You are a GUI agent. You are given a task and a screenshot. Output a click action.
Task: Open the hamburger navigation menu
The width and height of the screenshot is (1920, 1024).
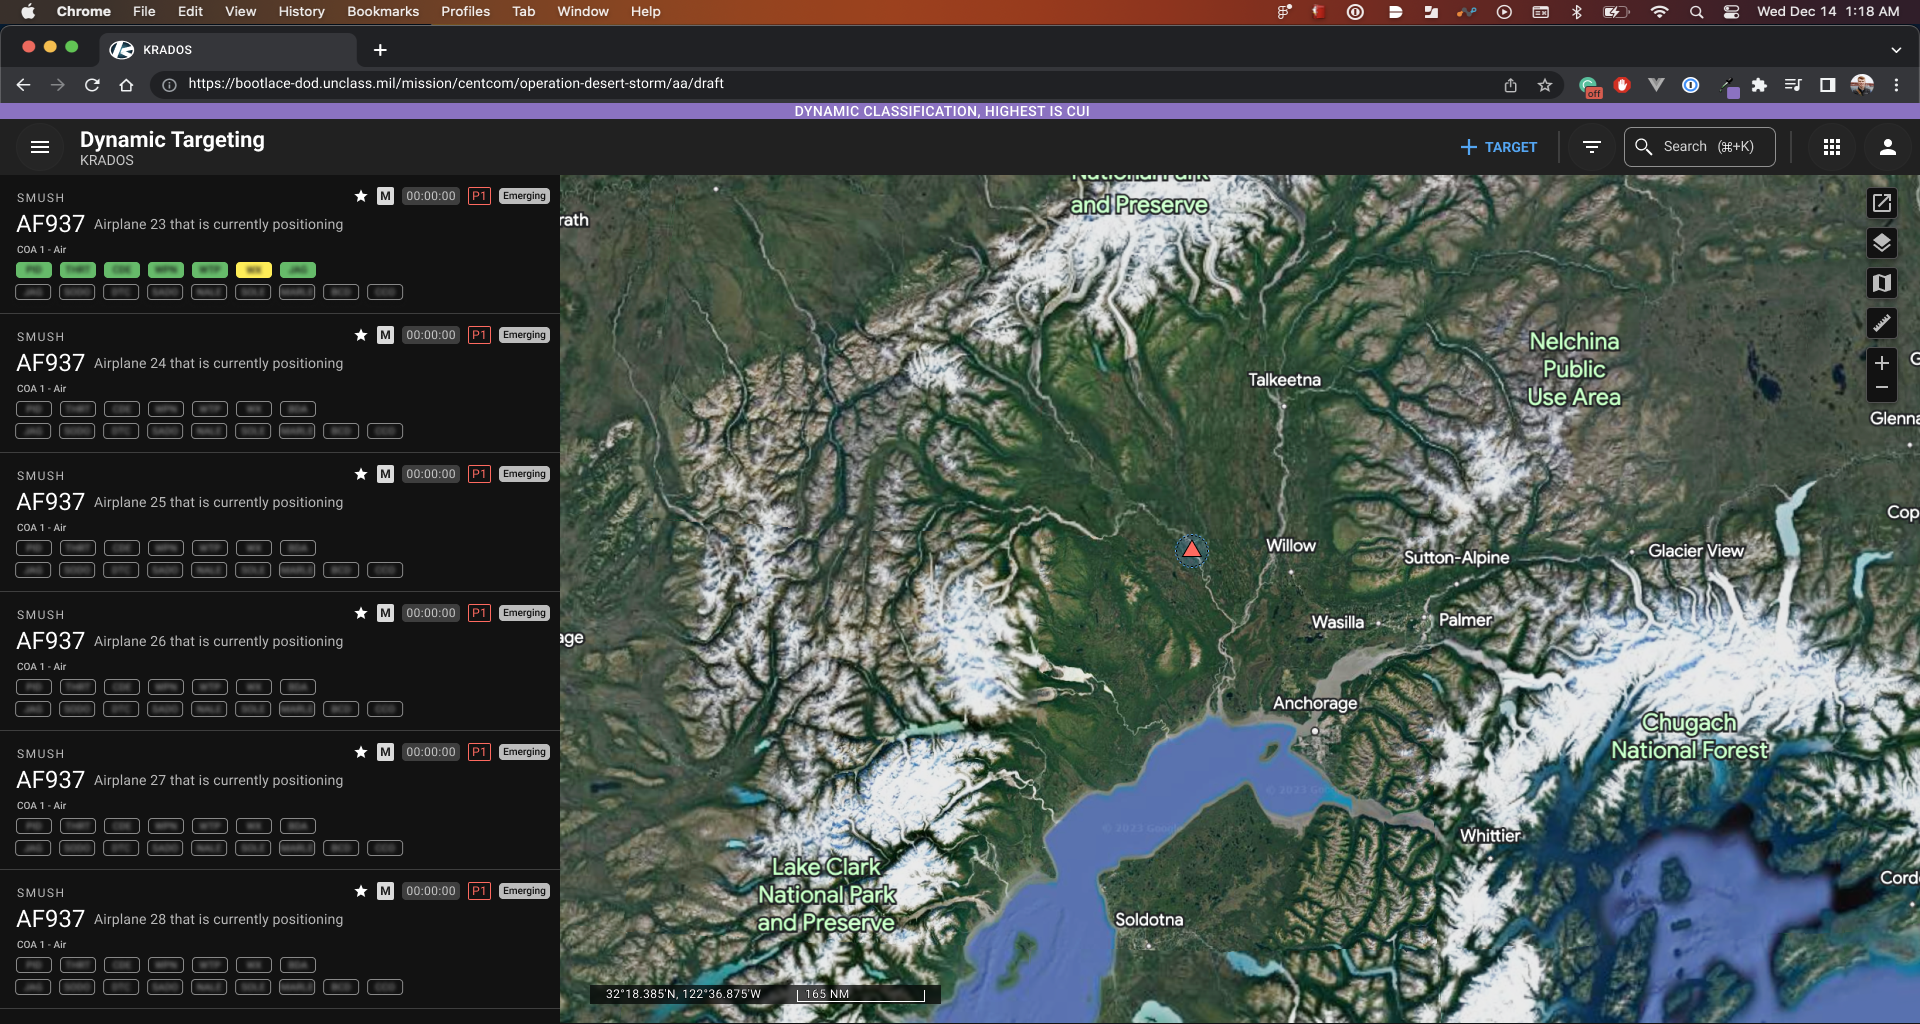(40, 147)
